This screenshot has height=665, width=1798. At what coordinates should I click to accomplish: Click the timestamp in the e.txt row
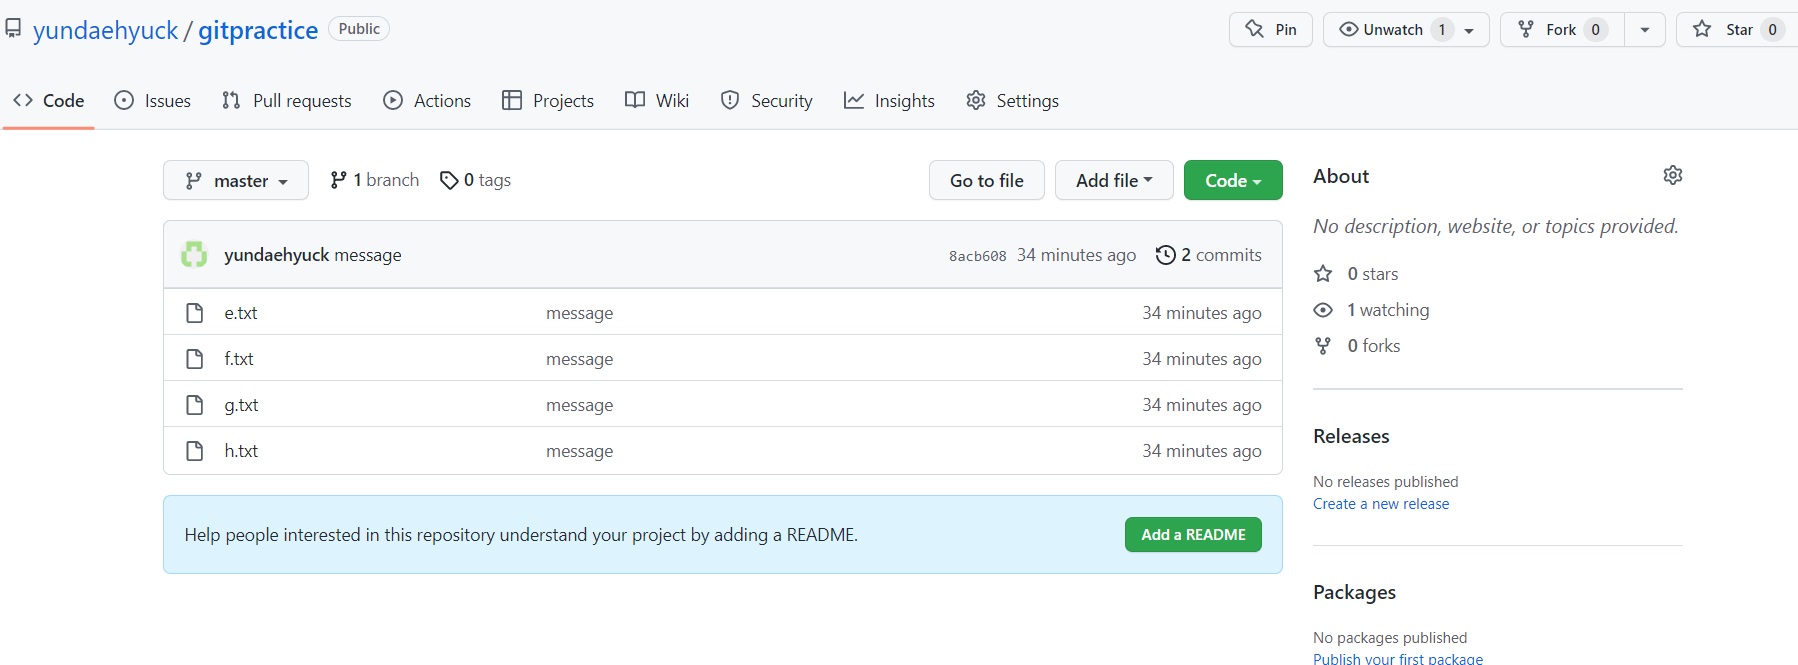(1202, 313)
